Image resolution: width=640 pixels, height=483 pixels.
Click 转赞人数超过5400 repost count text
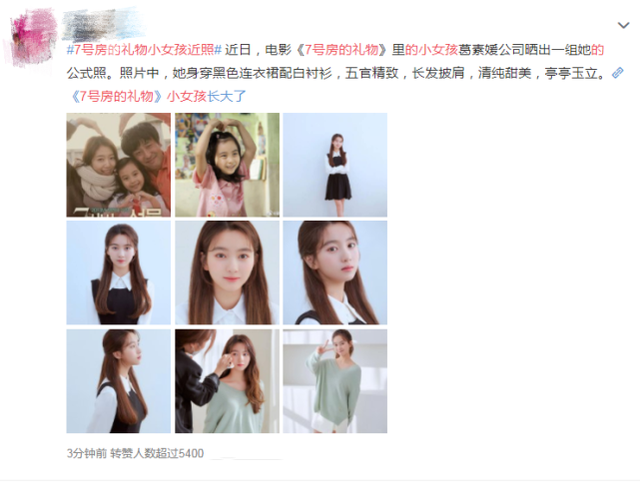(157, 453)
